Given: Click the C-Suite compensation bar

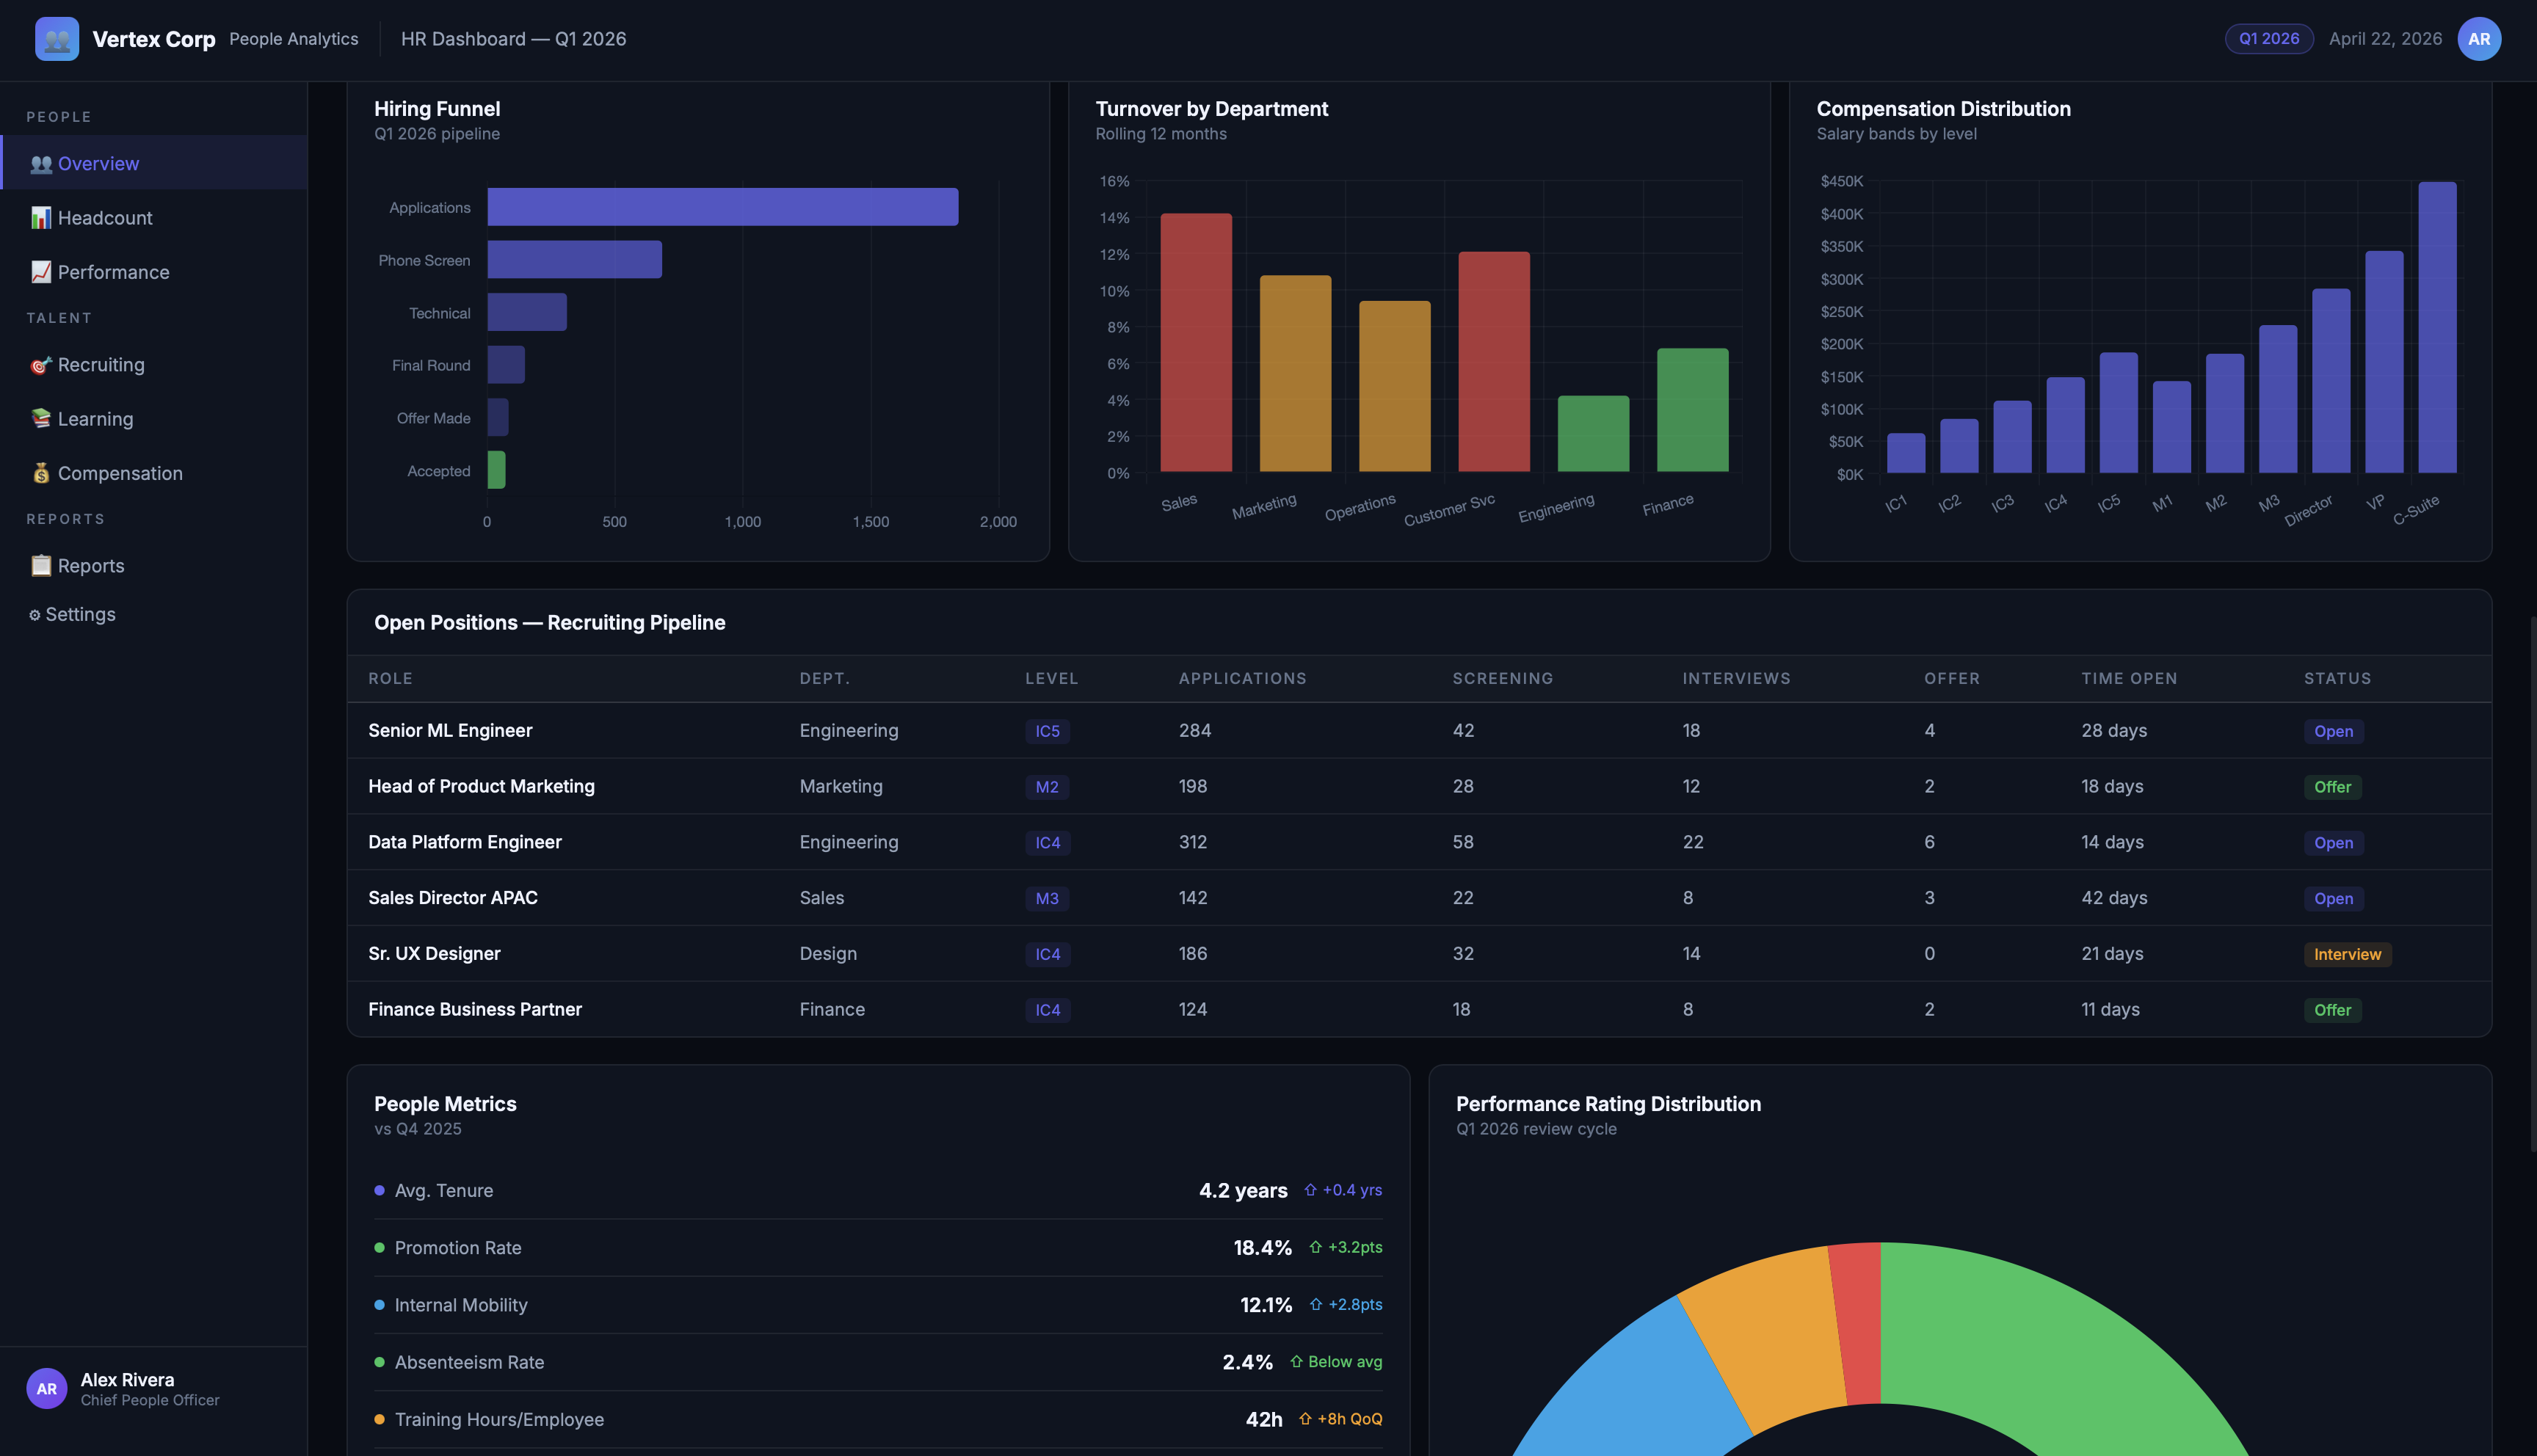Looking at the screenshot, I should 2437,327.
